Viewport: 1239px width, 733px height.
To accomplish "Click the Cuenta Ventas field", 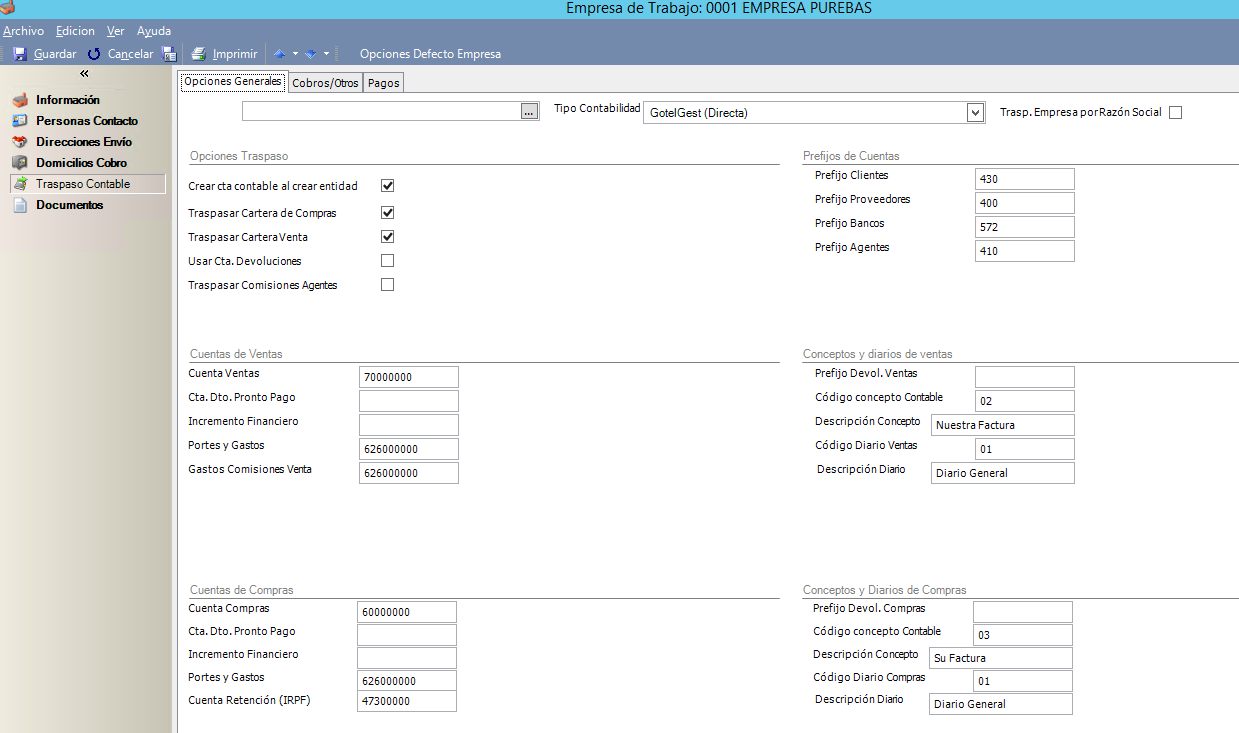I will [408, 377].
